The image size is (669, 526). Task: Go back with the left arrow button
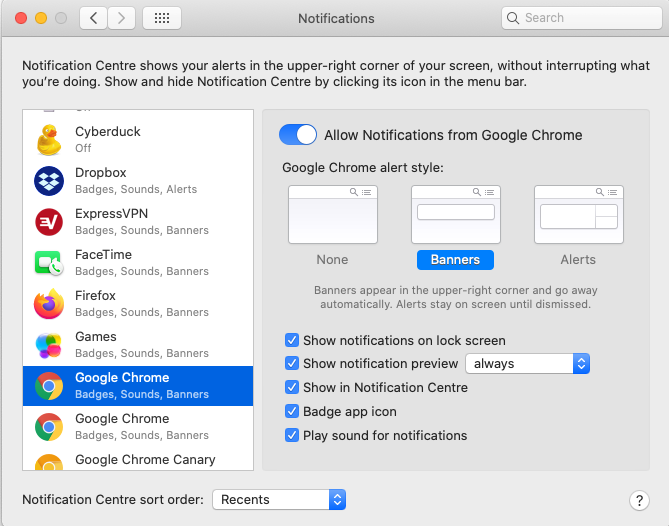coord(93,18)
